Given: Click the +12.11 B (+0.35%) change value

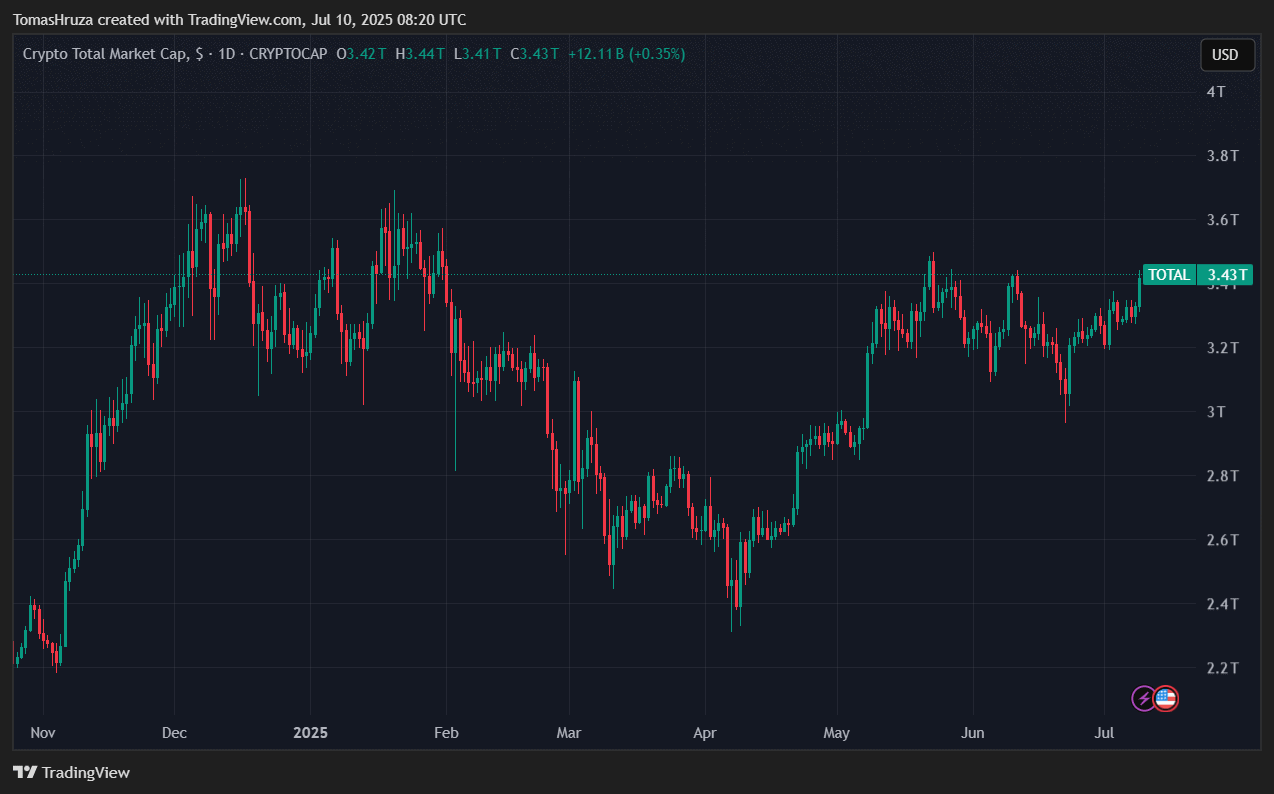Looking at the screenshot, I should [x=626, y=54].
